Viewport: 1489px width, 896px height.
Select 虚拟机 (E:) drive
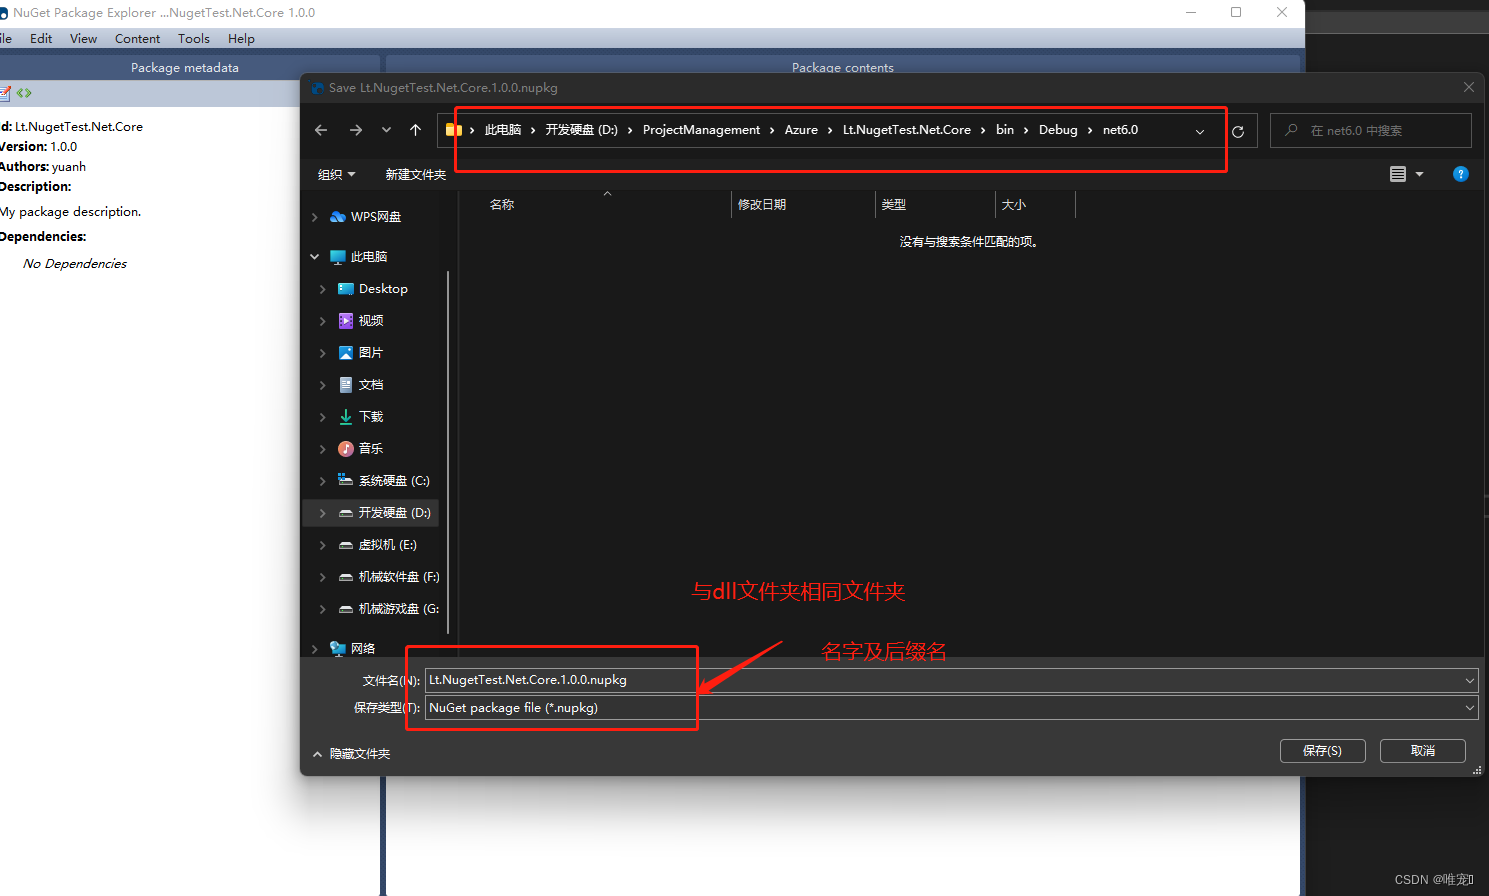377,545
